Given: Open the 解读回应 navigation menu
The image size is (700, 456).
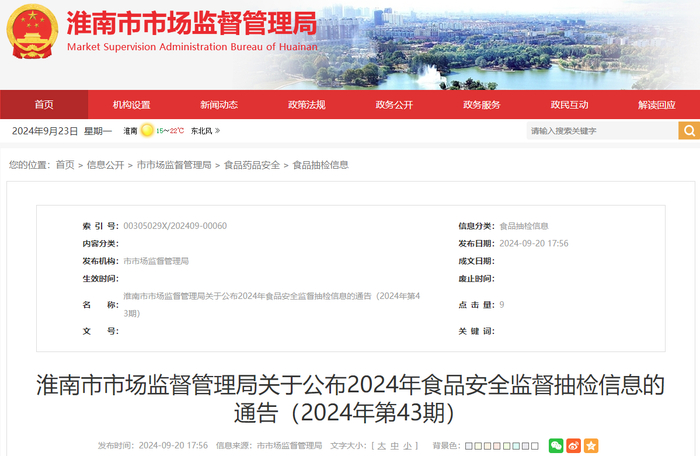Looking at the screenshot, I should [x=657, y=105].
